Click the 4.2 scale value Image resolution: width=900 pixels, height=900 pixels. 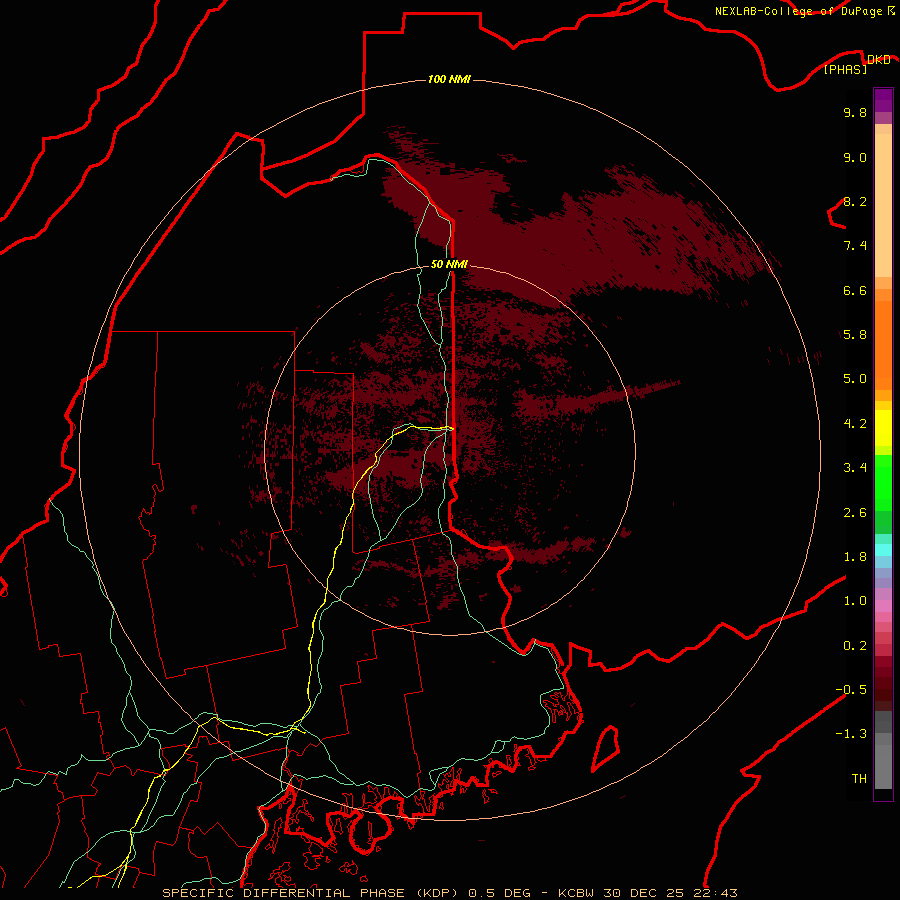(x=855, y=424)
